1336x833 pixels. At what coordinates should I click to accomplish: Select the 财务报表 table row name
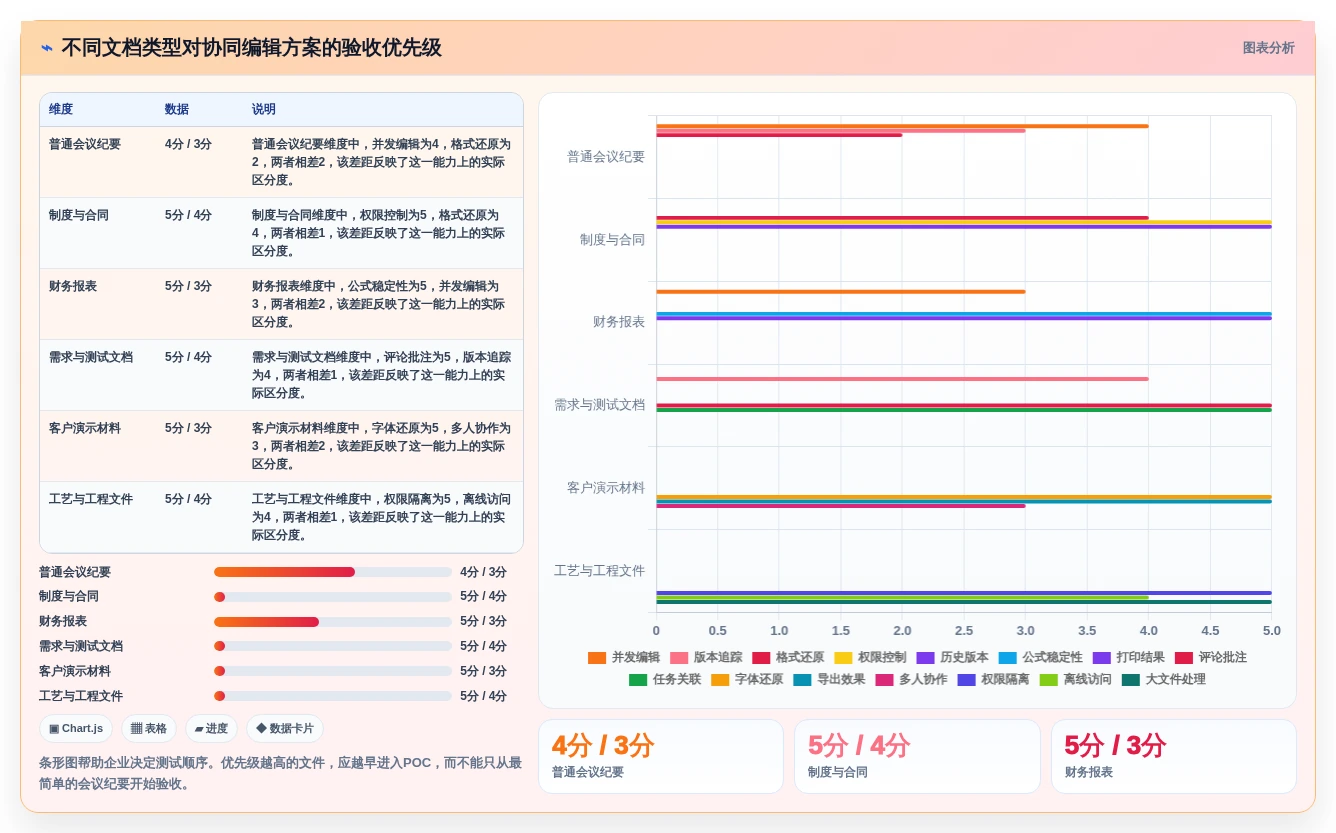(73, 286)
